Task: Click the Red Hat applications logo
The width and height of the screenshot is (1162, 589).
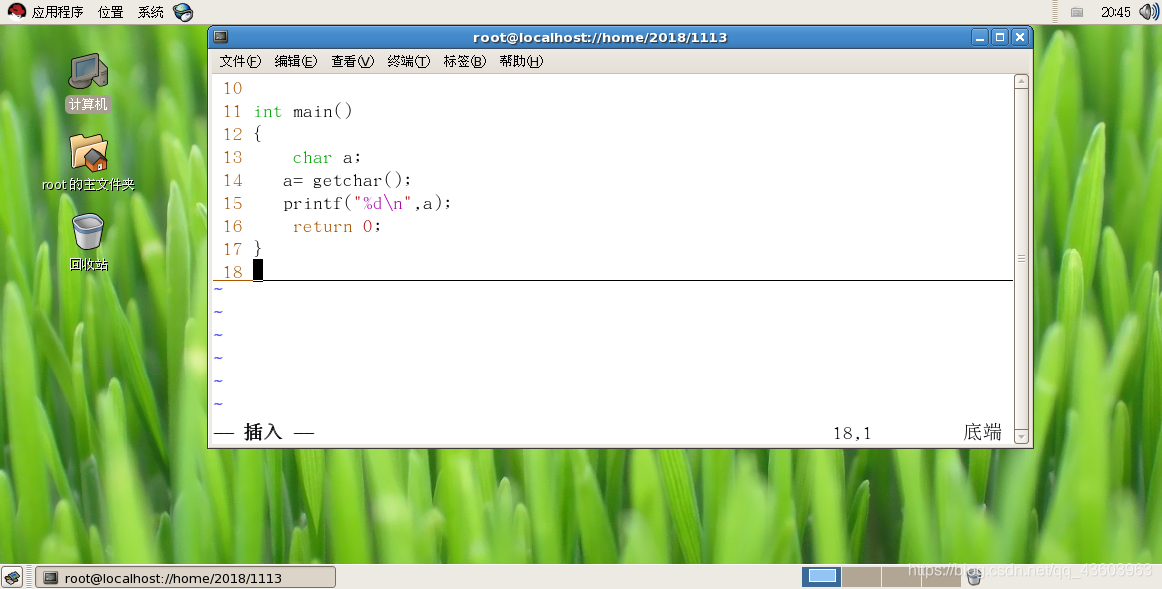Action: [17, 11]
